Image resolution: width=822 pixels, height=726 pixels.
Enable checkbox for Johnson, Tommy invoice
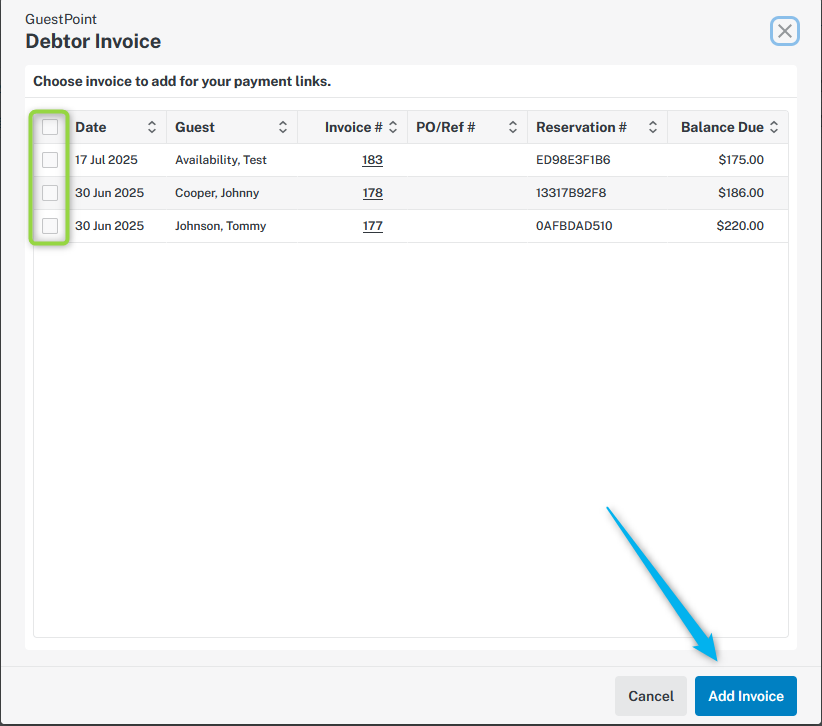pos(50,226)
